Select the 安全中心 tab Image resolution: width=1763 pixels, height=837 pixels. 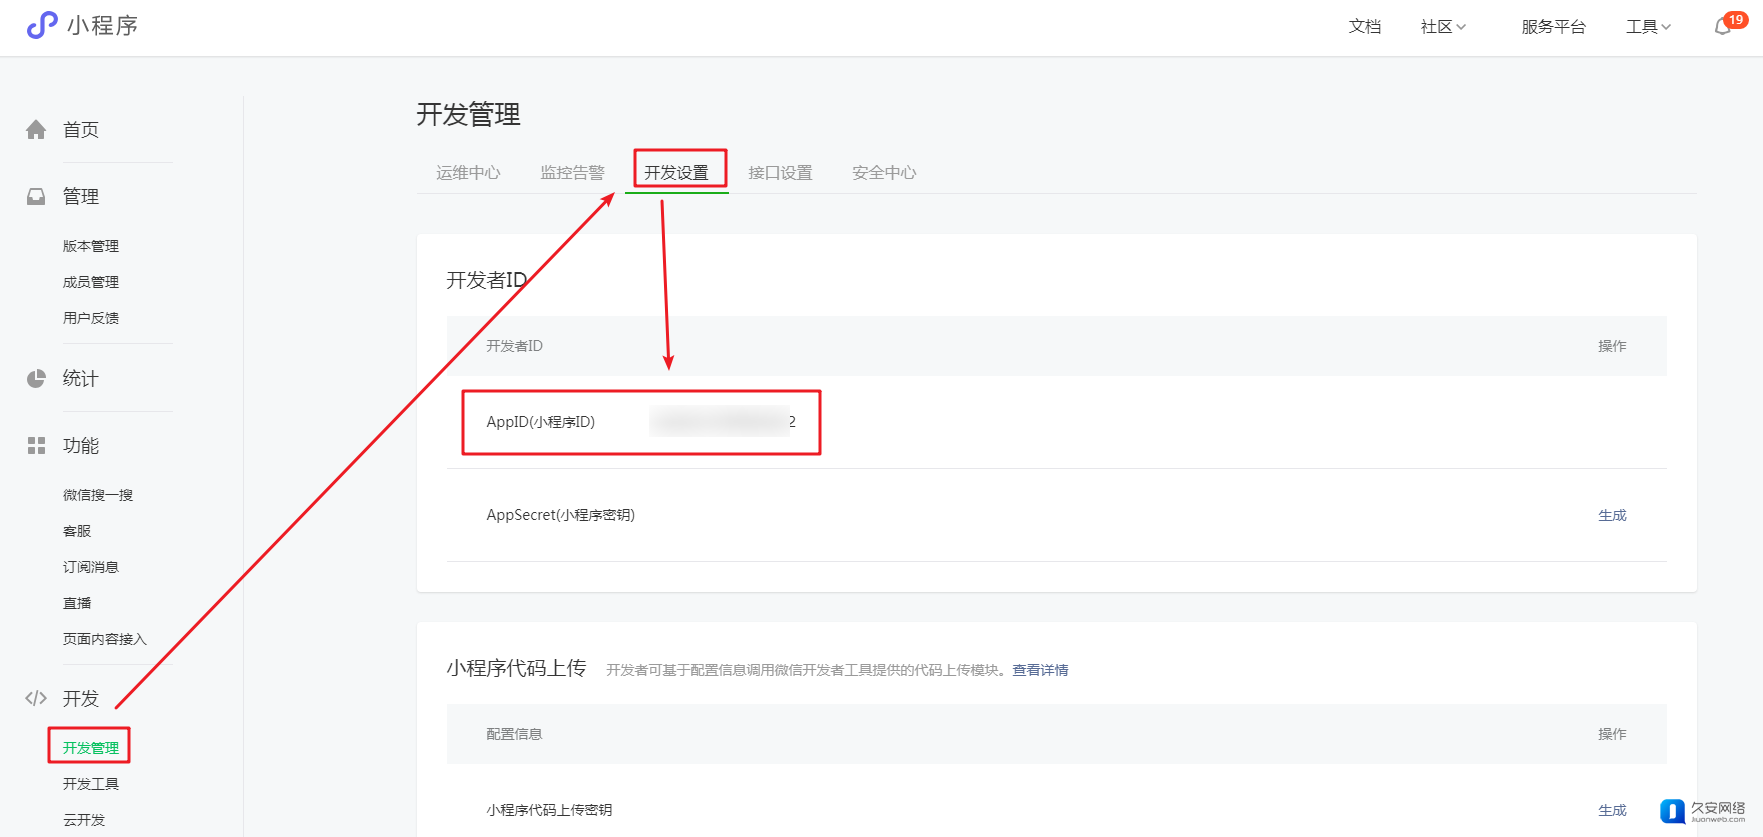(884, 173)
